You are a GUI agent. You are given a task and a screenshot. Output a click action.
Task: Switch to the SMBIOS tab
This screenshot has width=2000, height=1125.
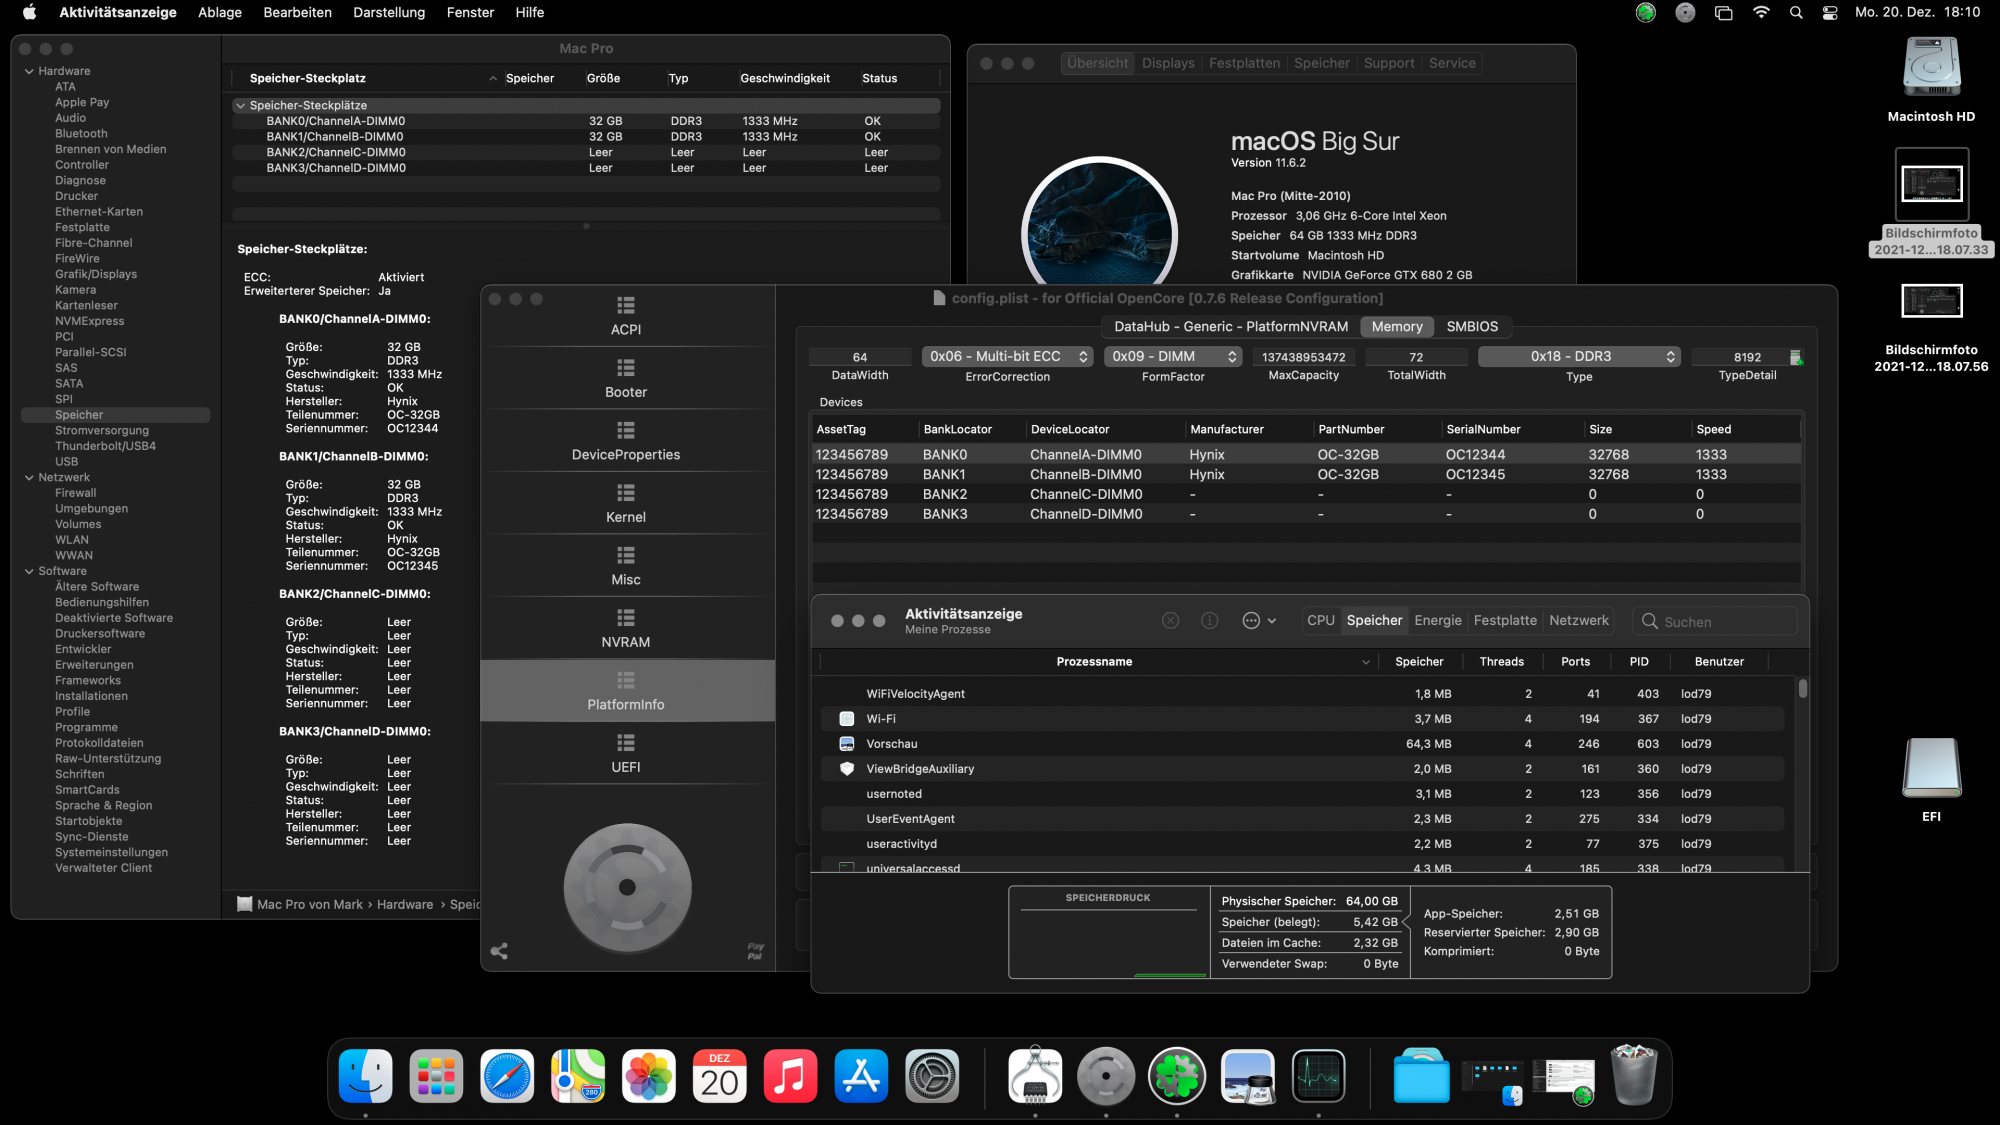[x=1472, y=327]
